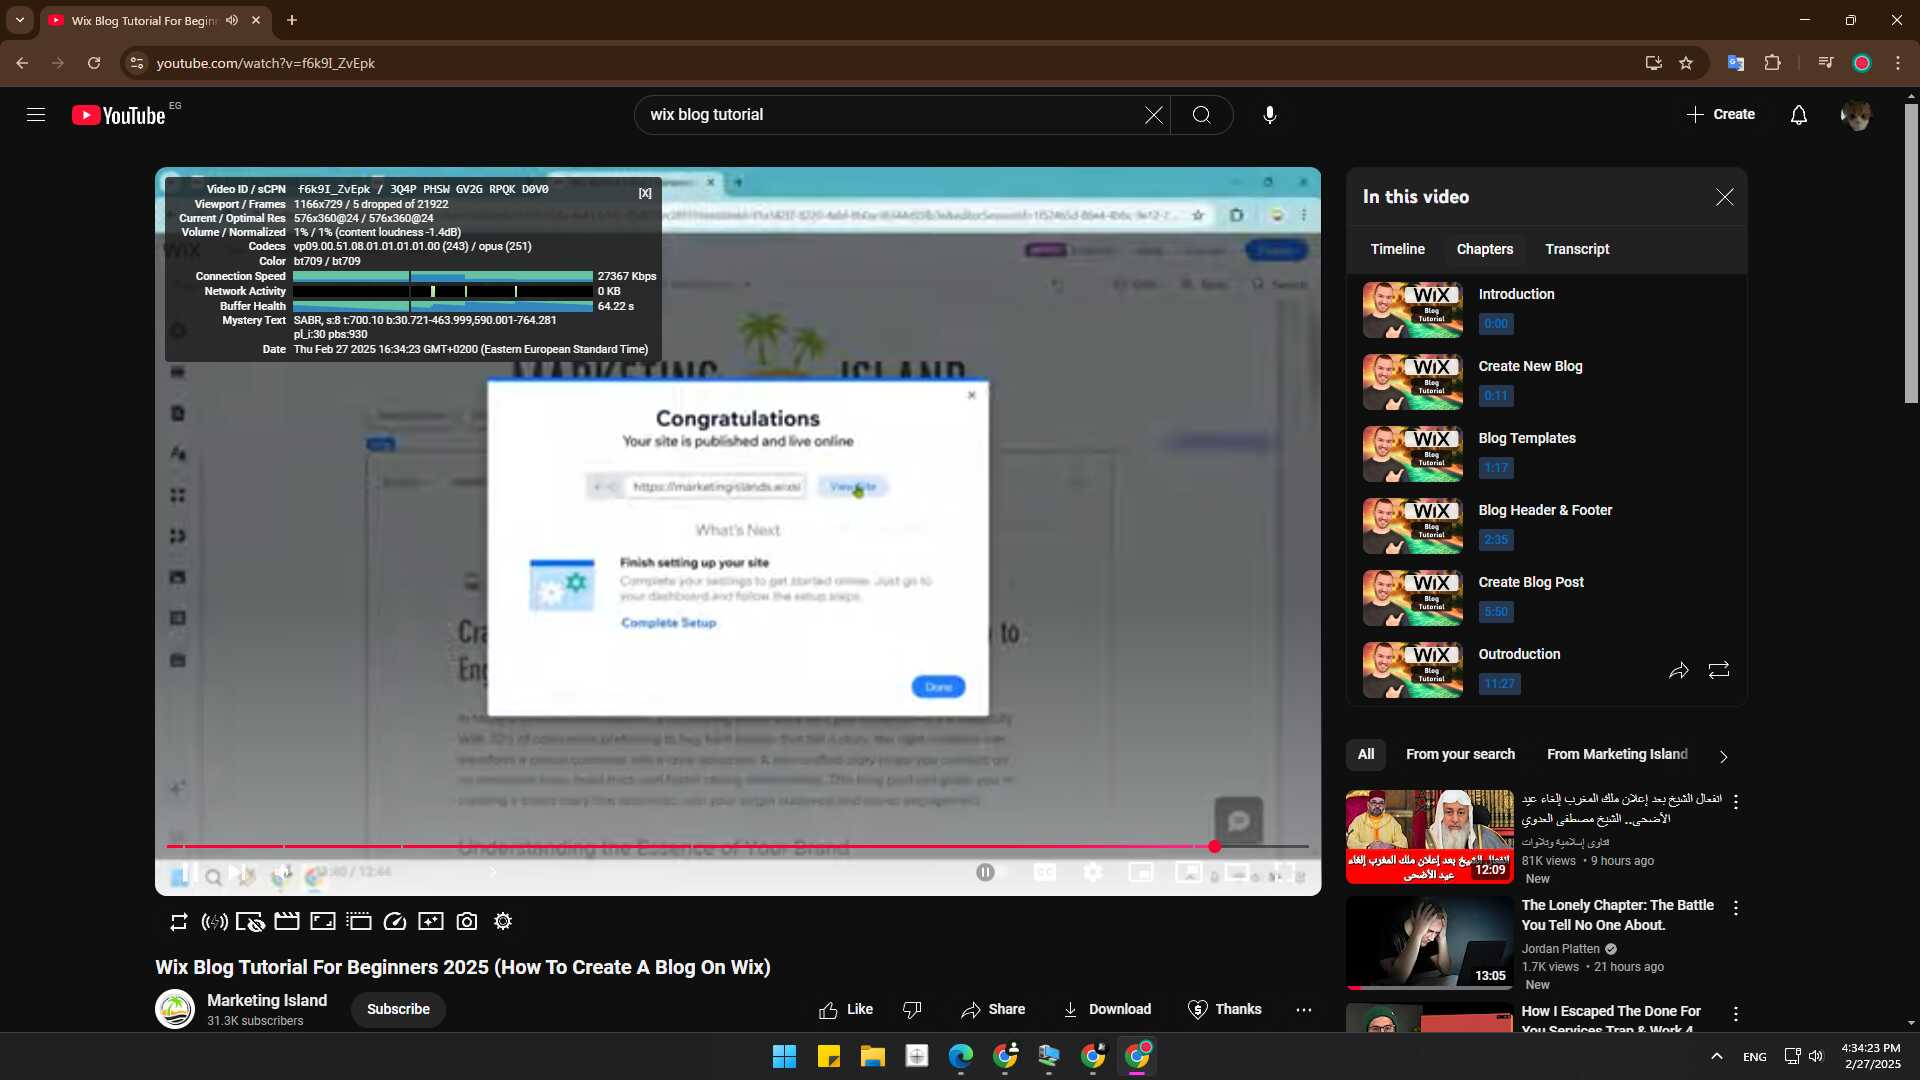1920x1080 pixels.
Task: Open enhancer settings gear below the video
Action: (503, 922)
